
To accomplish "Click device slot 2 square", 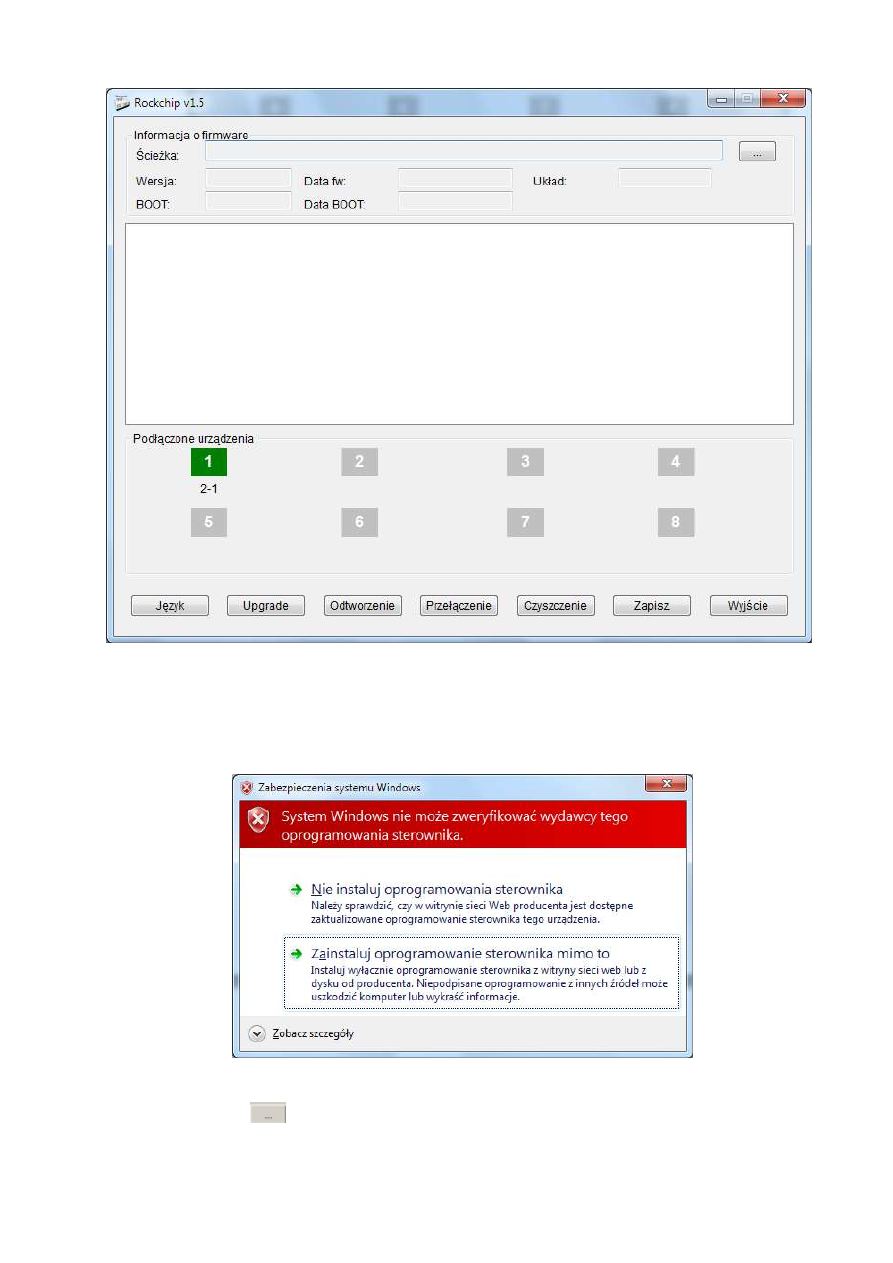I will point(359,462).
